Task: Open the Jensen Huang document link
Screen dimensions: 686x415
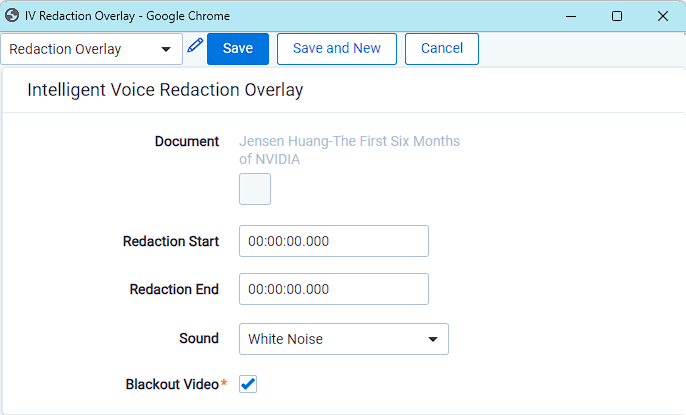Action: coord(349,150)
